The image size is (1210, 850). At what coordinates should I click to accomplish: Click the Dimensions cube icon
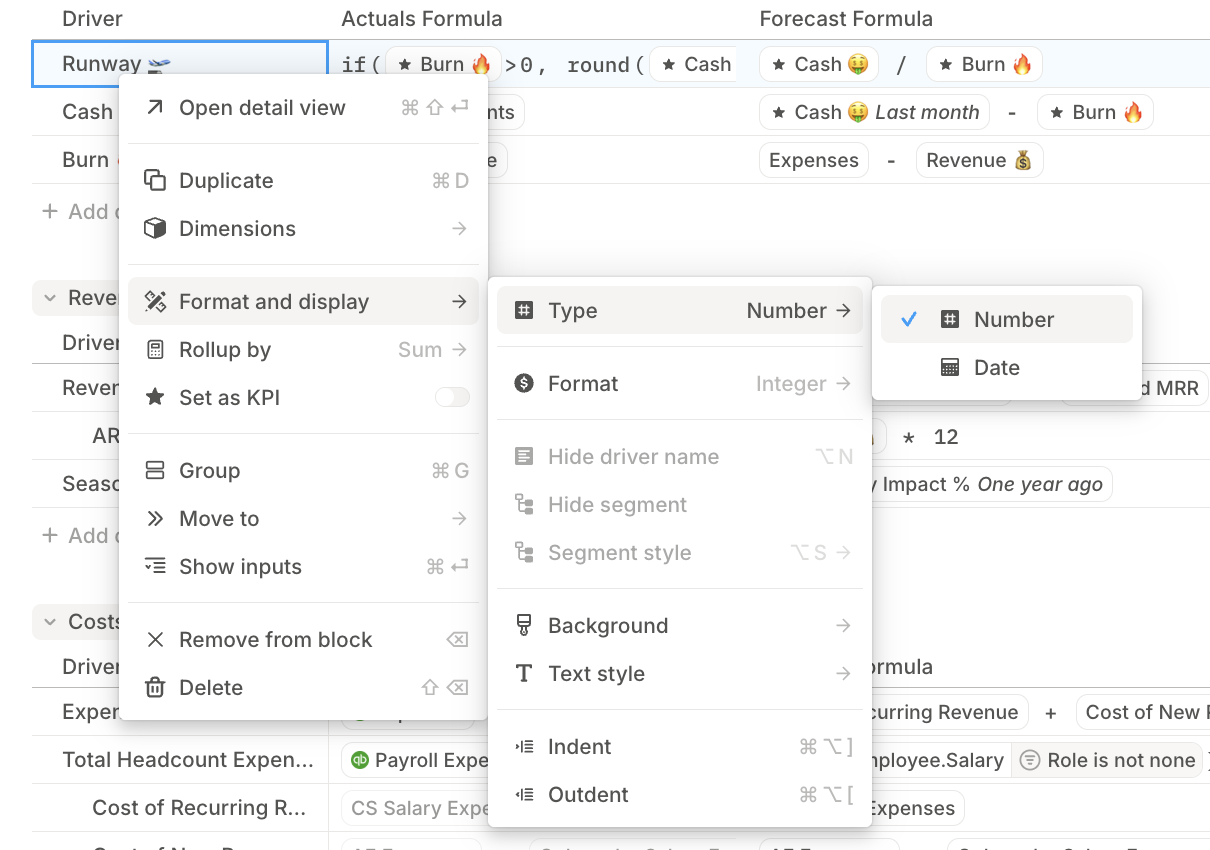click(x=155, y=229)
